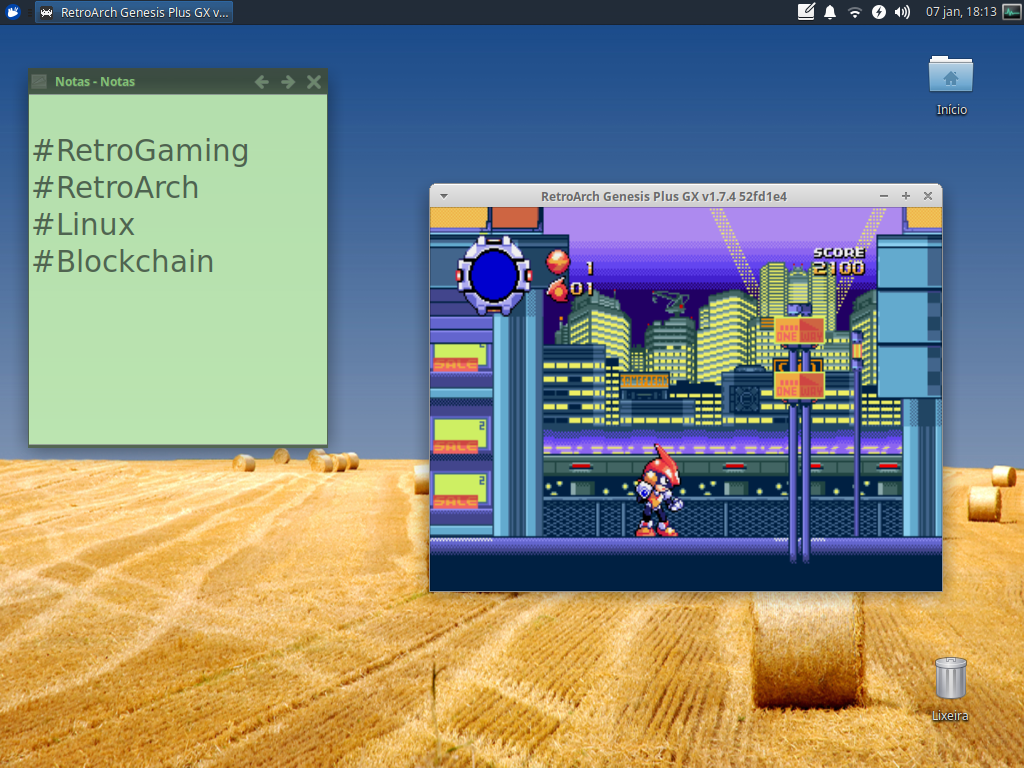Screen dimensions: 1024x768
Task: Click the blue circular ring gauge in game
Action: coord(494,275)
